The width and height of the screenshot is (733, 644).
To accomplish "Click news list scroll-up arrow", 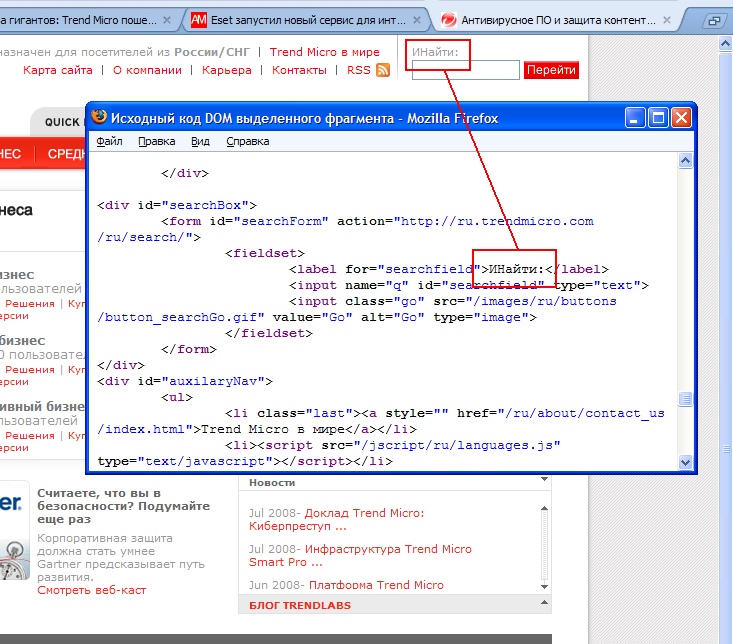I will 544,508.
